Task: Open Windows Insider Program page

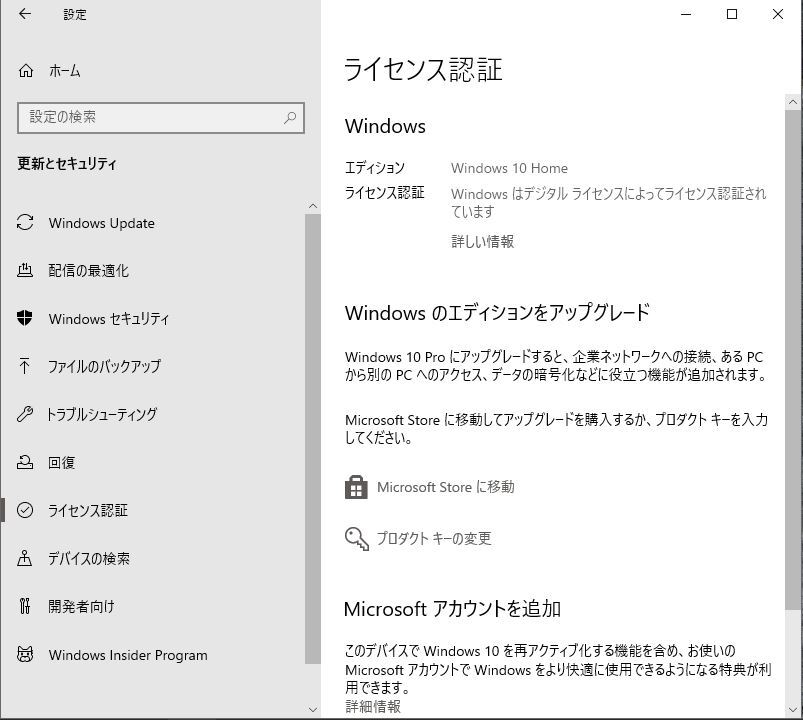Action: (x=128, y=655)
